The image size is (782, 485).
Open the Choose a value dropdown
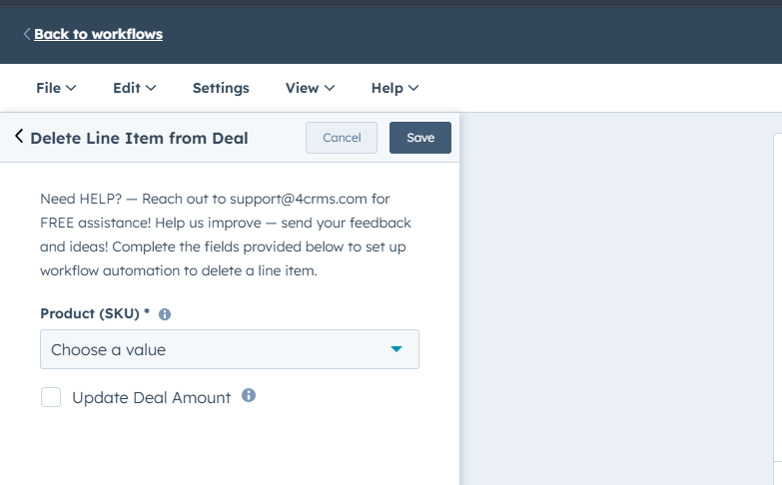(229, 349)
